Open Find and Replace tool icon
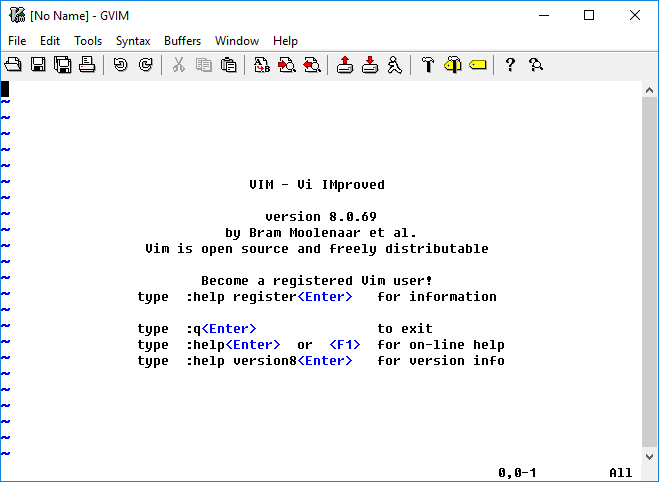Image resolution: width=659 pixels, height=482 pixels. (x=262, y=65)
